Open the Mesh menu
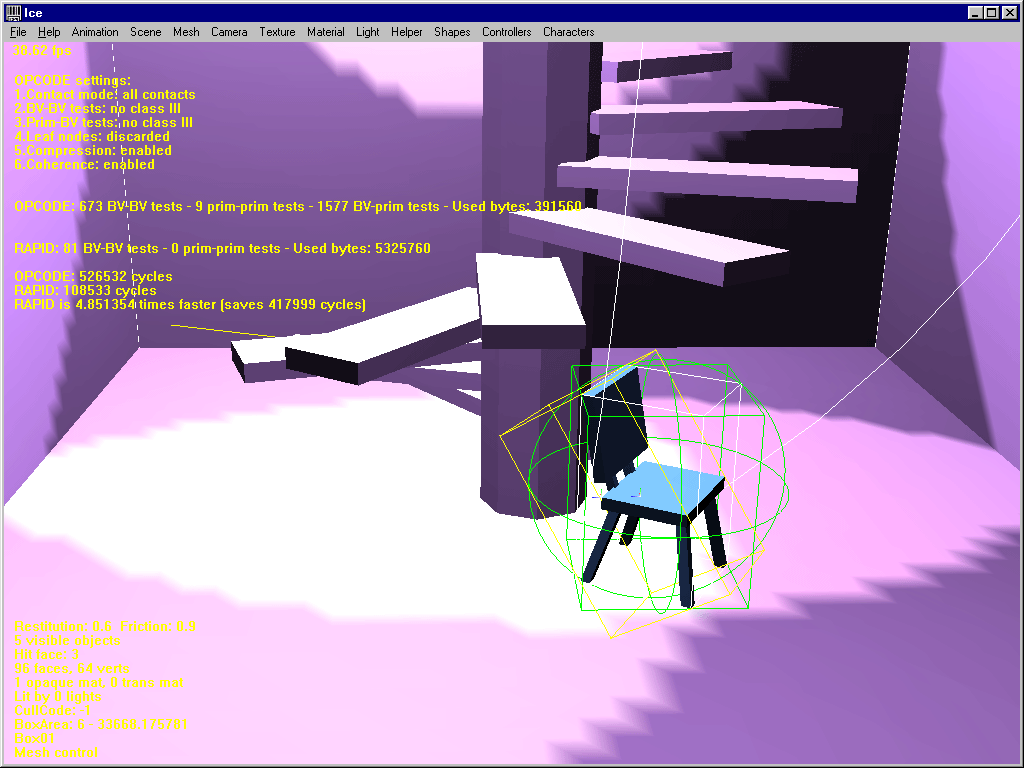Screen dimensions: 1024x768 click(x=186, y=32)
